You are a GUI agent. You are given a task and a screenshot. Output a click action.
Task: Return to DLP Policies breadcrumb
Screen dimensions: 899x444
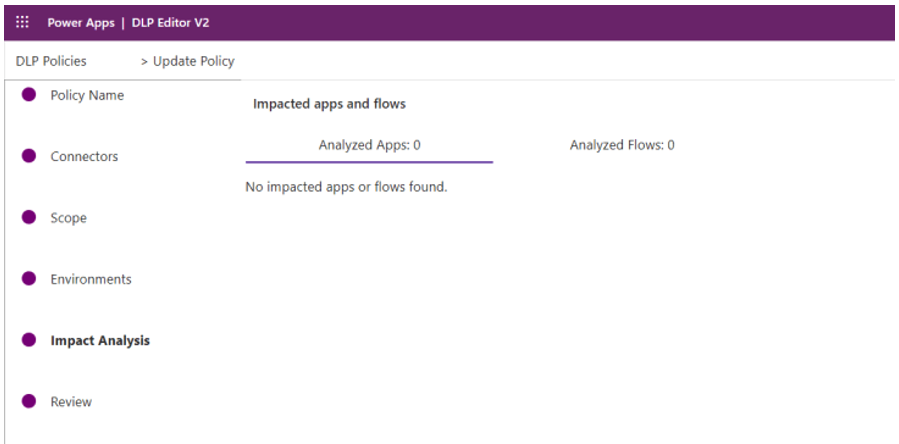(51, 61)
